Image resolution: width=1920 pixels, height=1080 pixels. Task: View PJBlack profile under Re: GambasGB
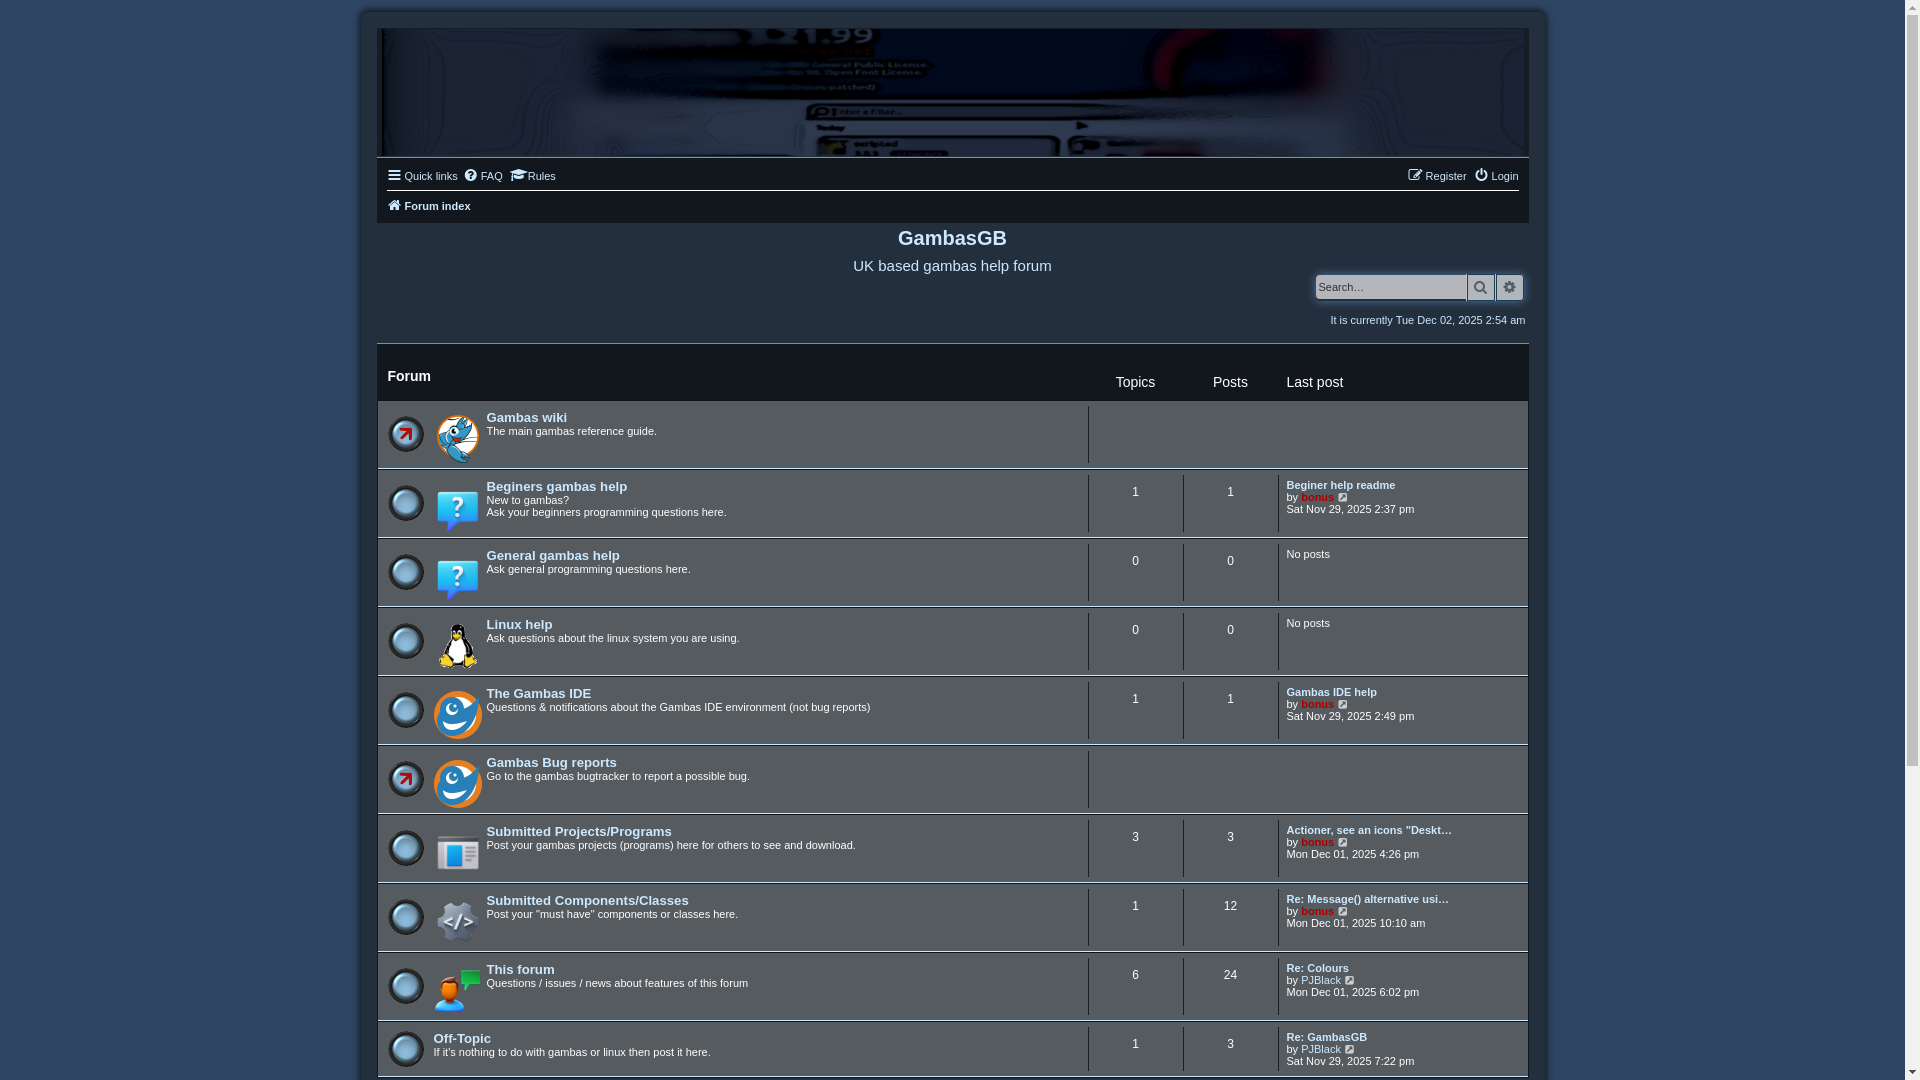1320,1049
